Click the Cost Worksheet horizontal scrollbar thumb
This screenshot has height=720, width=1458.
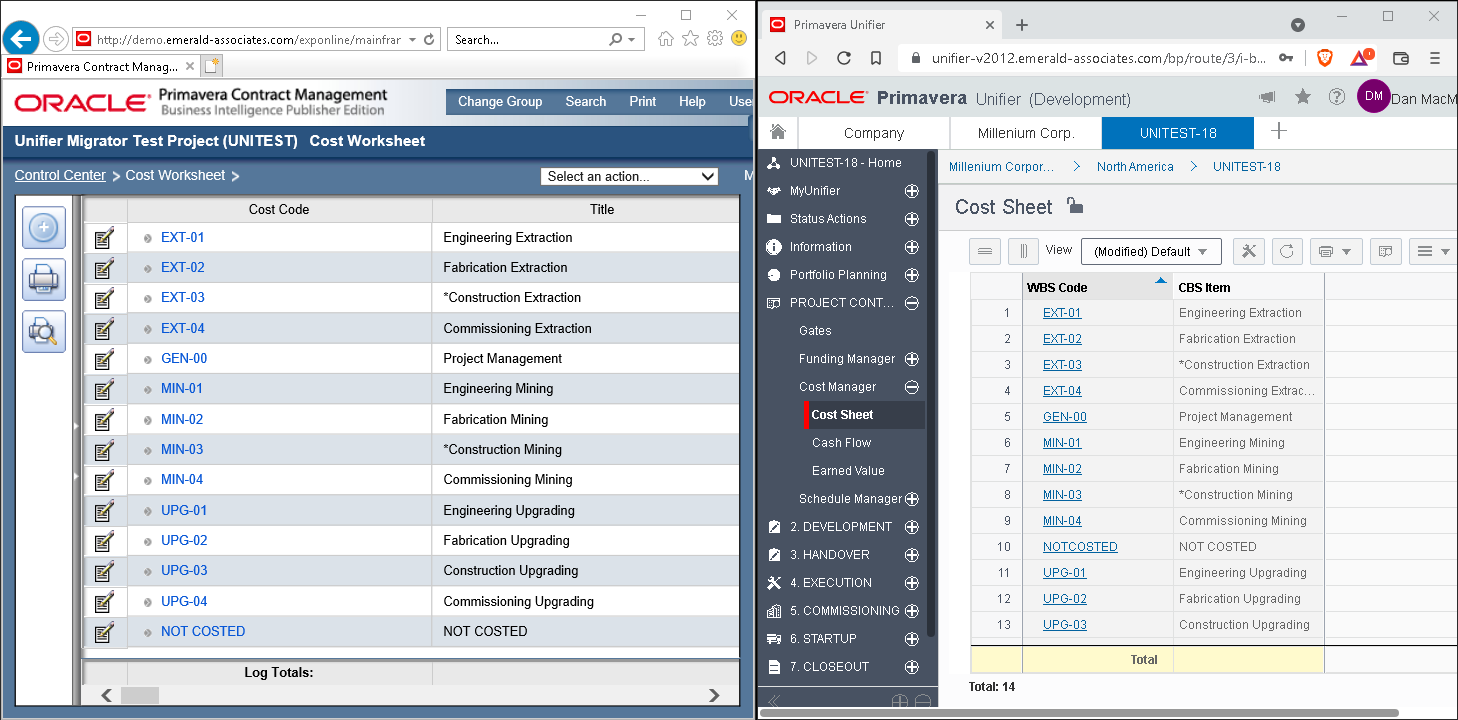[x=139, y=695]
